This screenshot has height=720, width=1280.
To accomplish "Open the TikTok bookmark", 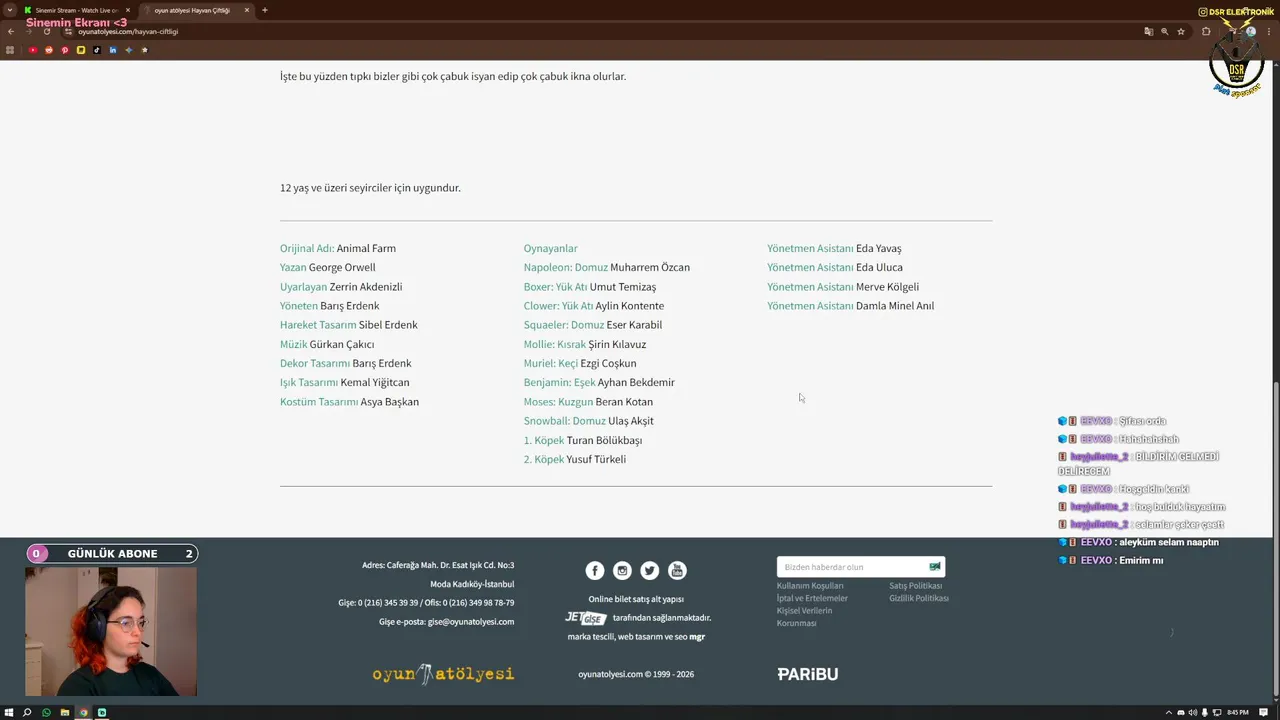I will point(97,50).
